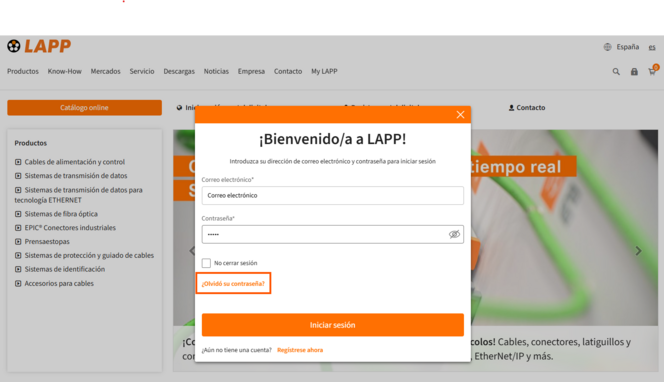Image resolution: width=664 pixels, height=382 pixels.
Task: Open the shopping cart icon
Action: [x=653, y=71]
